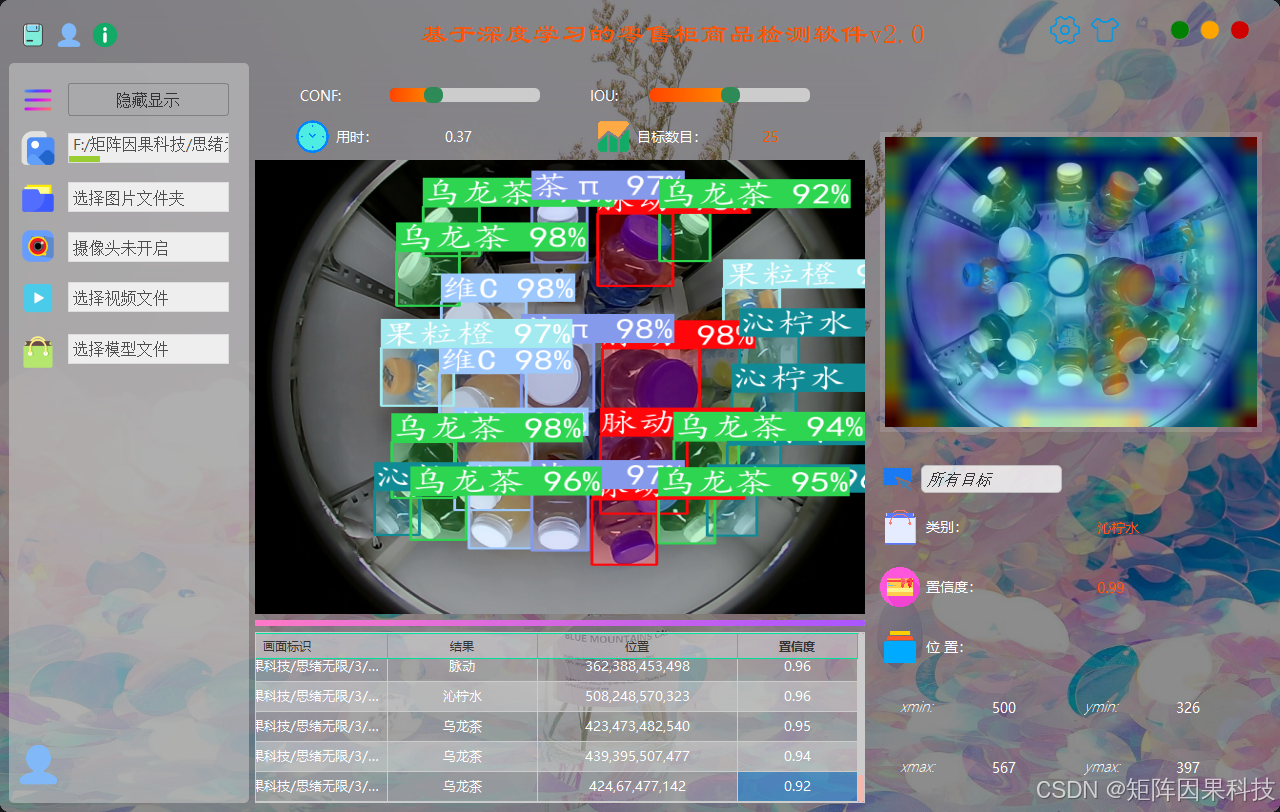Click the blue folder icon
This screenshot has width=1280, height=812.
[x=38, y=198]
